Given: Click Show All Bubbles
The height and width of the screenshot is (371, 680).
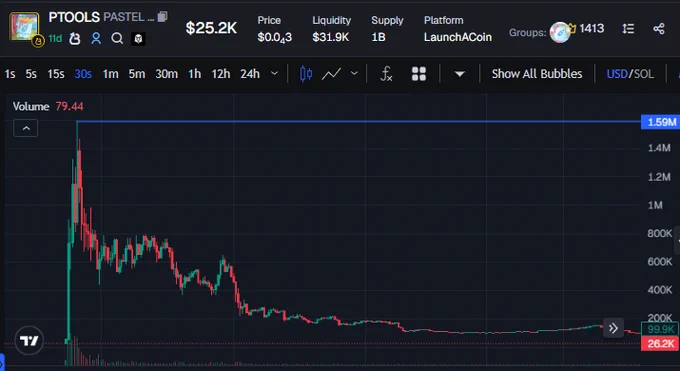Looking at the screenshot, I should [537, 74].
